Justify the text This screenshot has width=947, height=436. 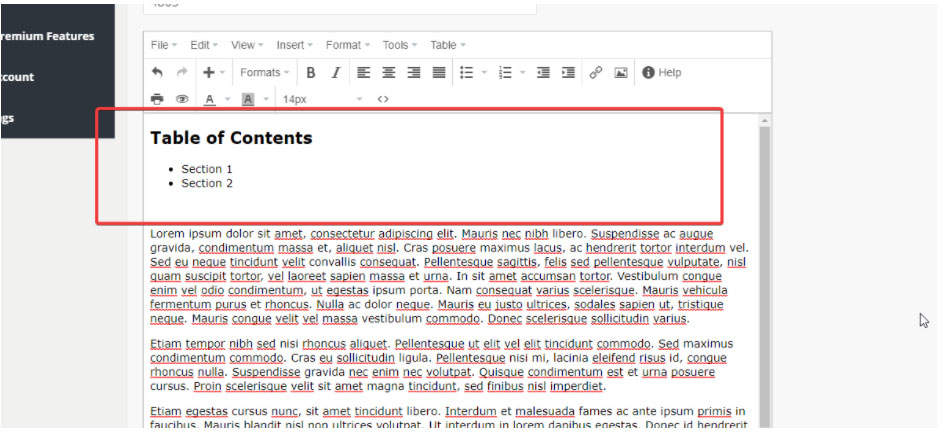(439, 72)
